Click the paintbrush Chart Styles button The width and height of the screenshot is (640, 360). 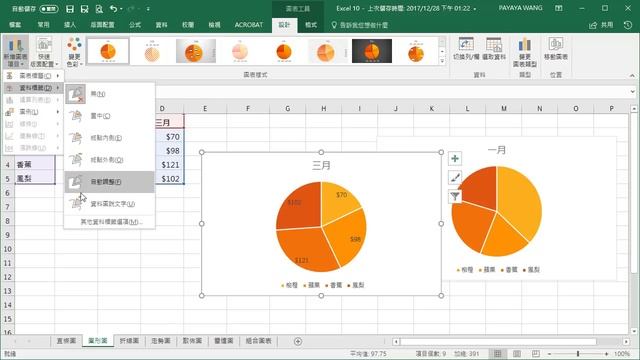tap(455, 178)
